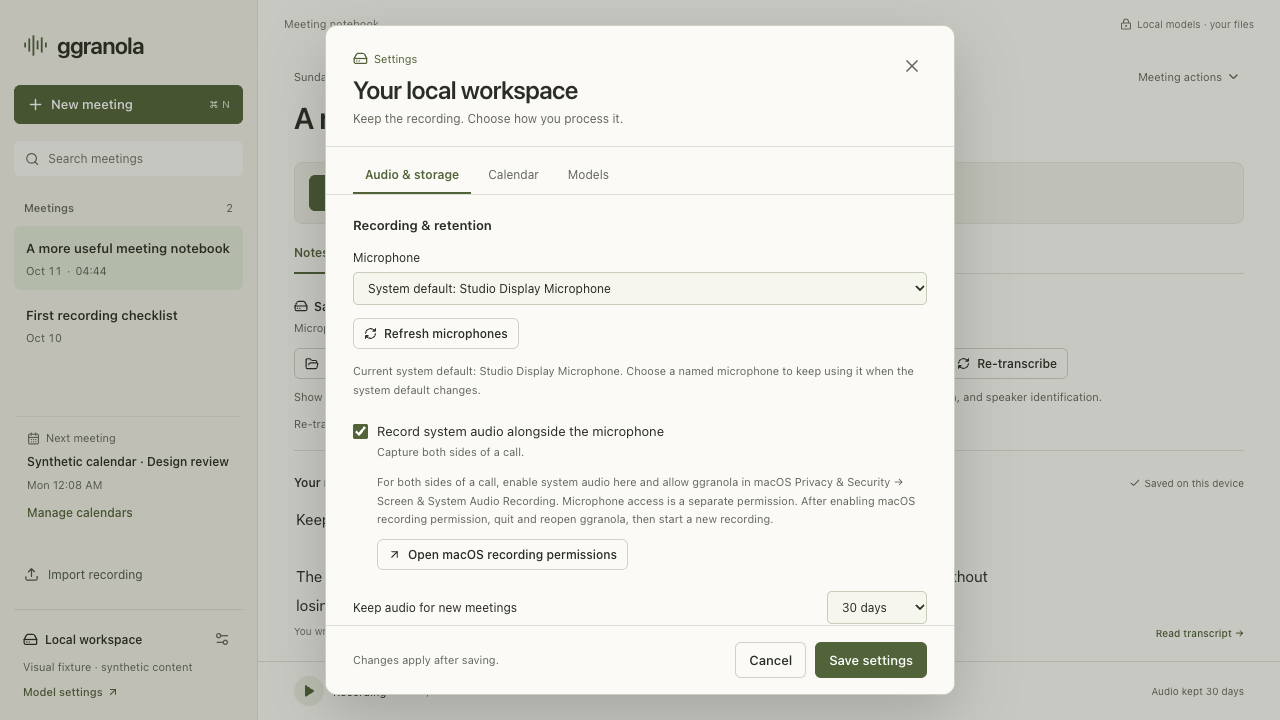Start a New meeting
1280x720 pixels.
pos(128,104)
